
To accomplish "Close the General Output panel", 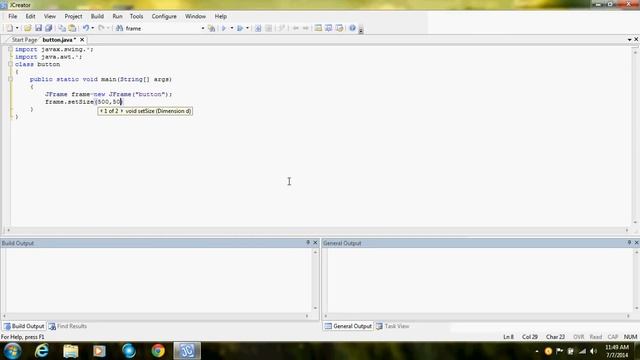I will pyautogui.click(x=636, y=242).
